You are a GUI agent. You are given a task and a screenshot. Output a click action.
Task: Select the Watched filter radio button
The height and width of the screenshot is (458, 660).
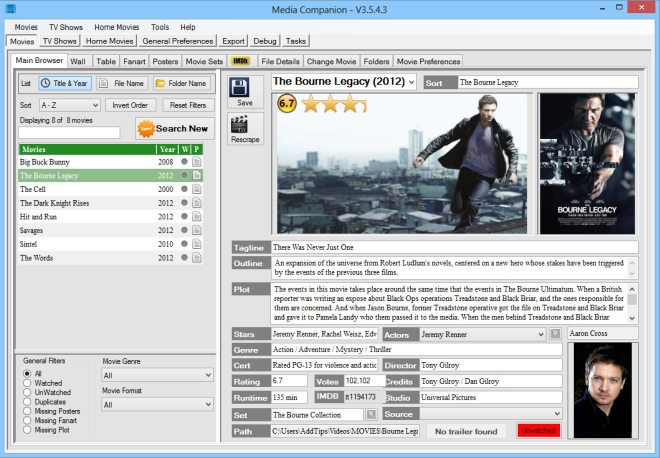[27, 383]
